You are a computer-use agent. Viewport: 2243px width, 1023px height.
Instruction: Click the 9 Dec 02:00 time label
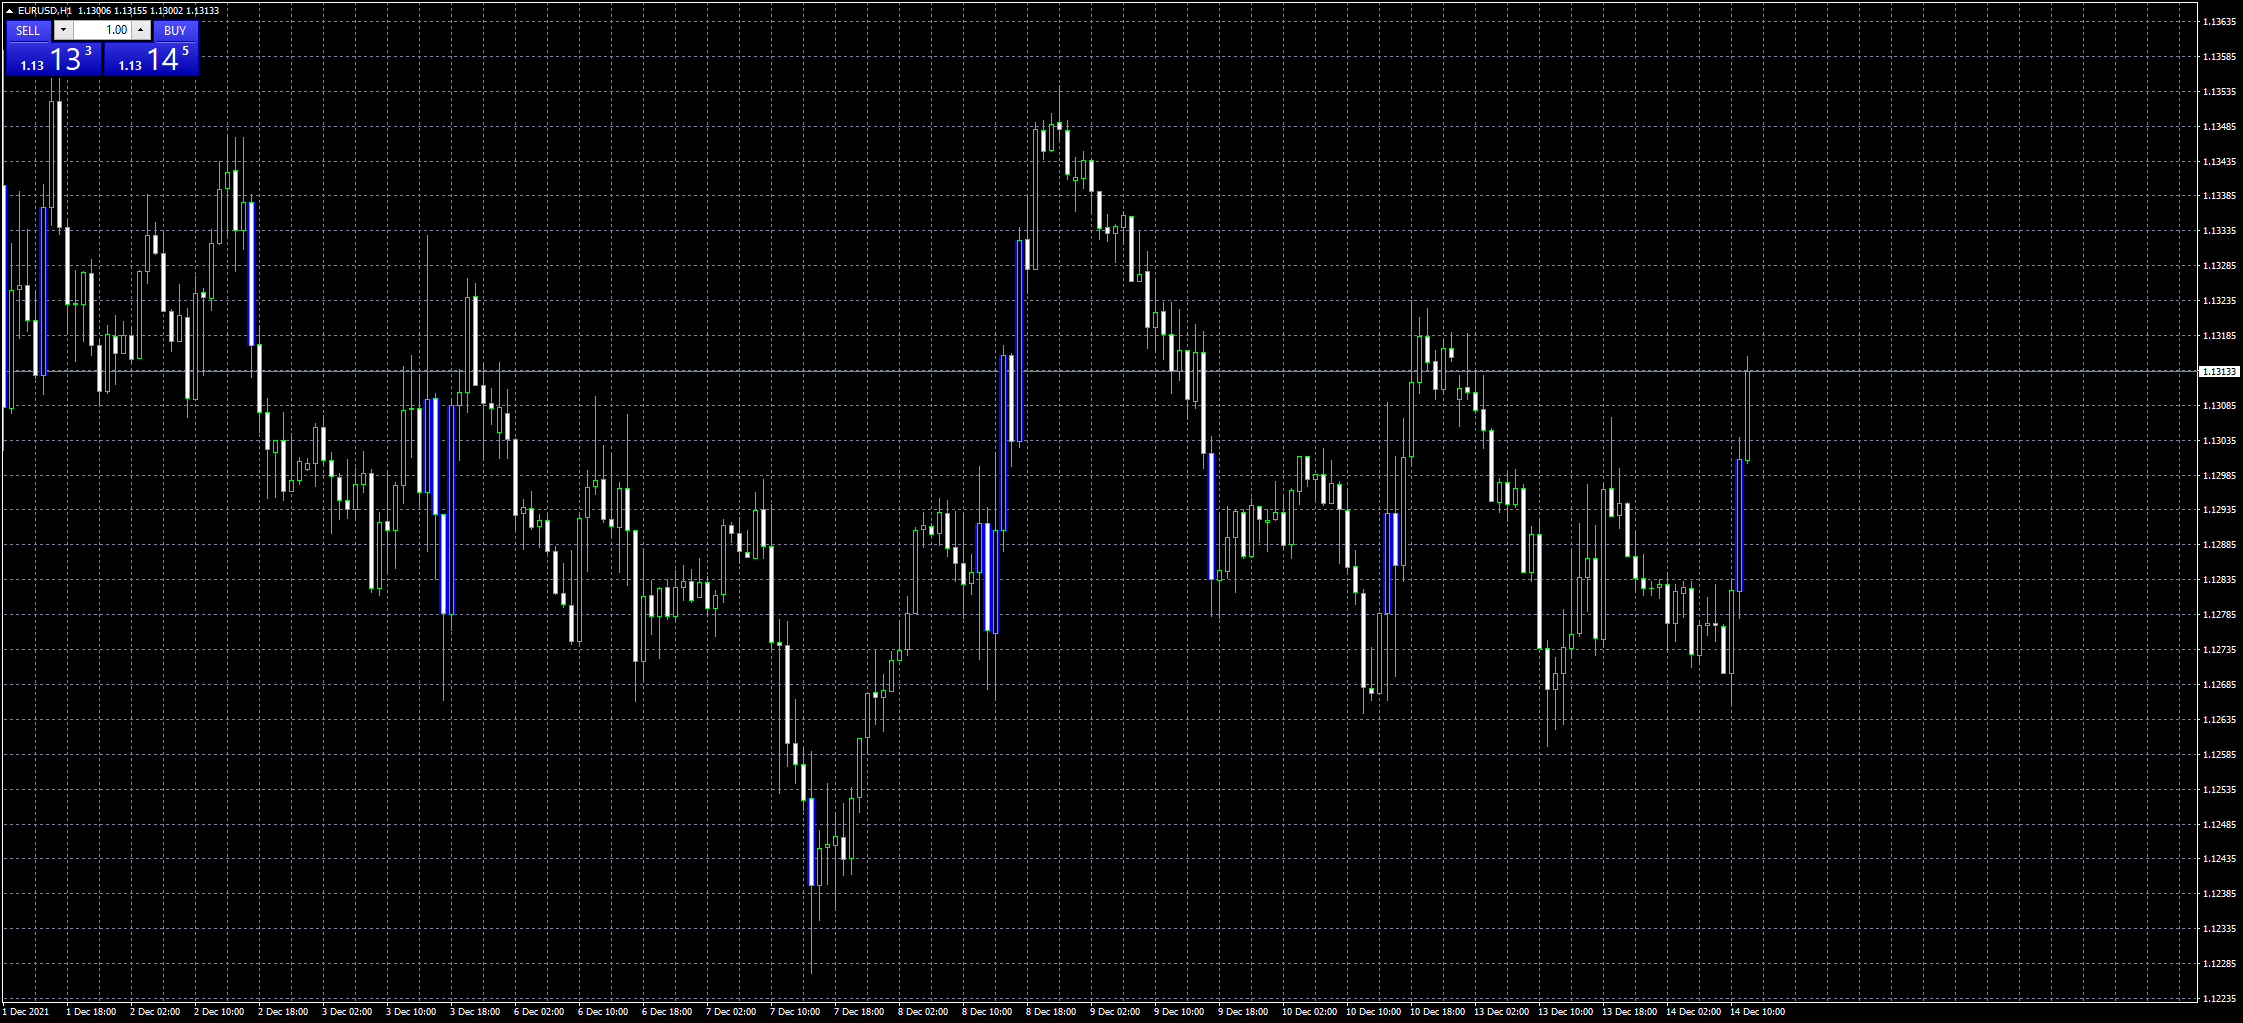1115,1012
